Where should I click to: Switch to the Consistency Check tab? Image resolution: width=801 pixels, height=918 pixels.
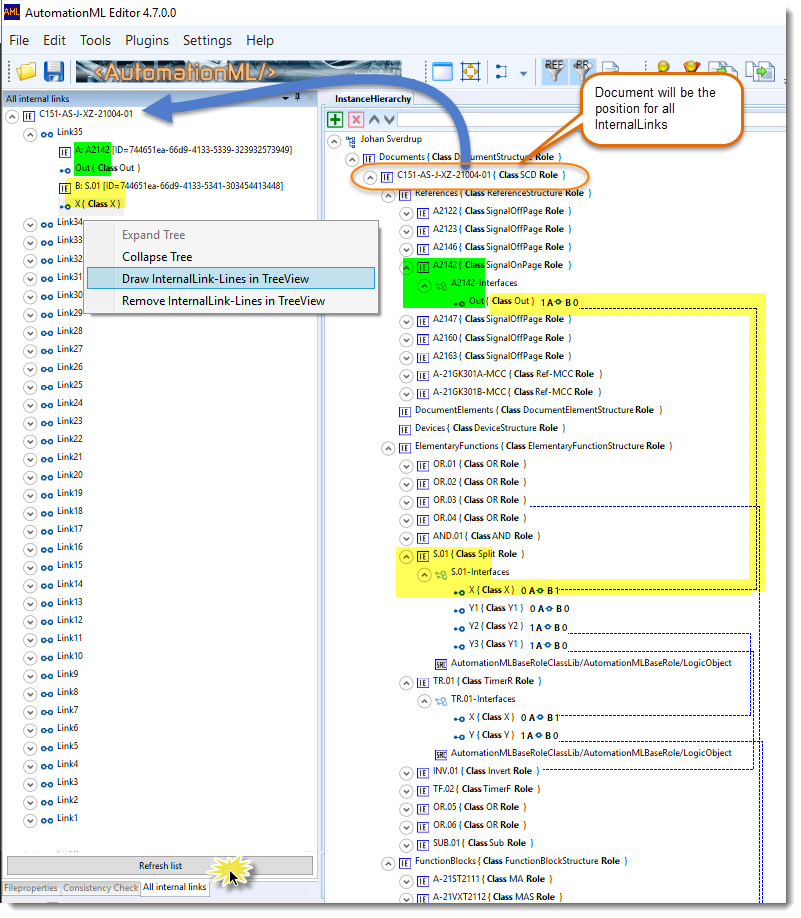coord(101,888)
